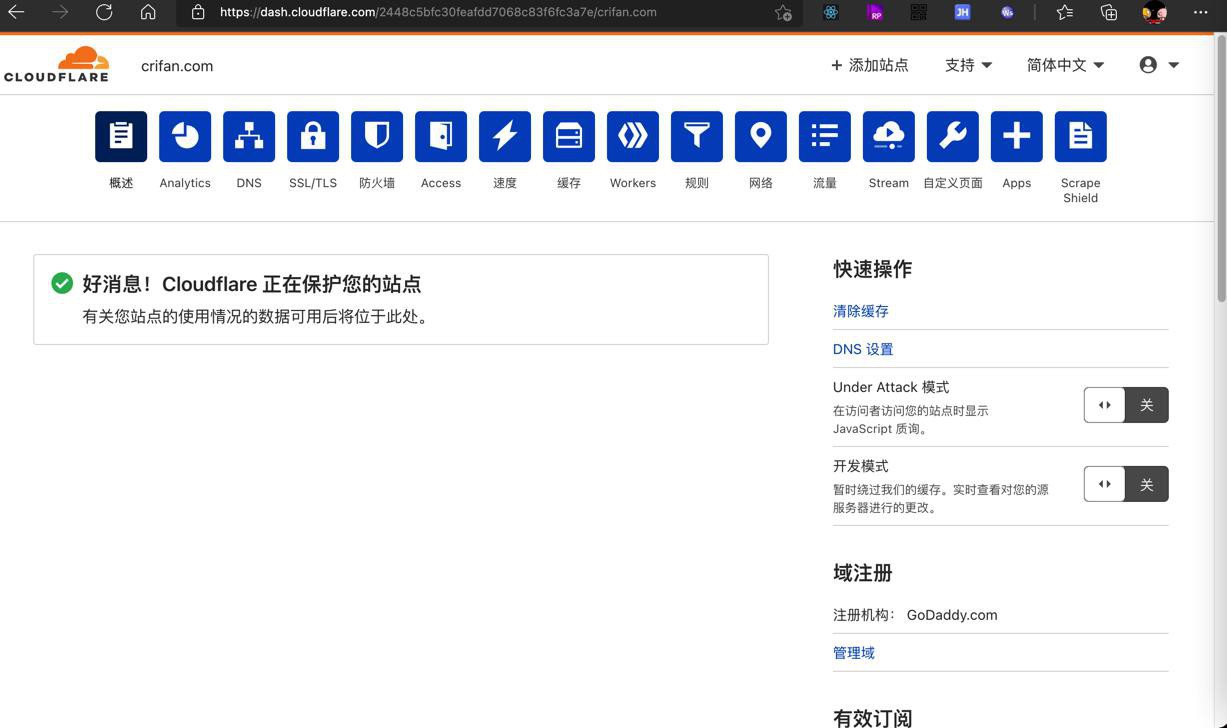Click the QR code extension icon
Screen dimensions: 1227x728
[918, 12]
